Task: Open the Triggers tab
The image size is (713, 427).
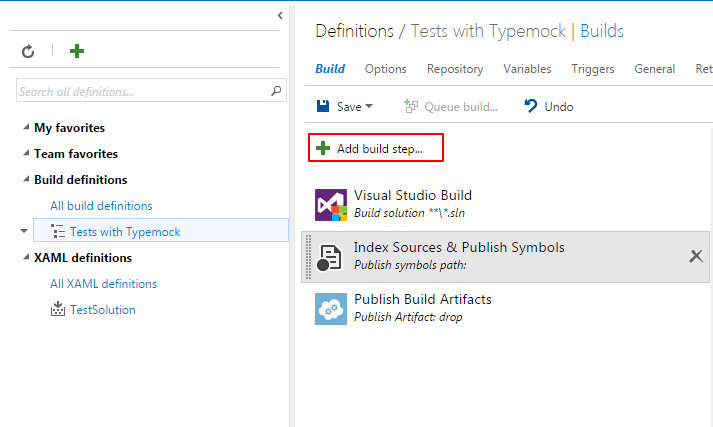Action: pos(593,69)
